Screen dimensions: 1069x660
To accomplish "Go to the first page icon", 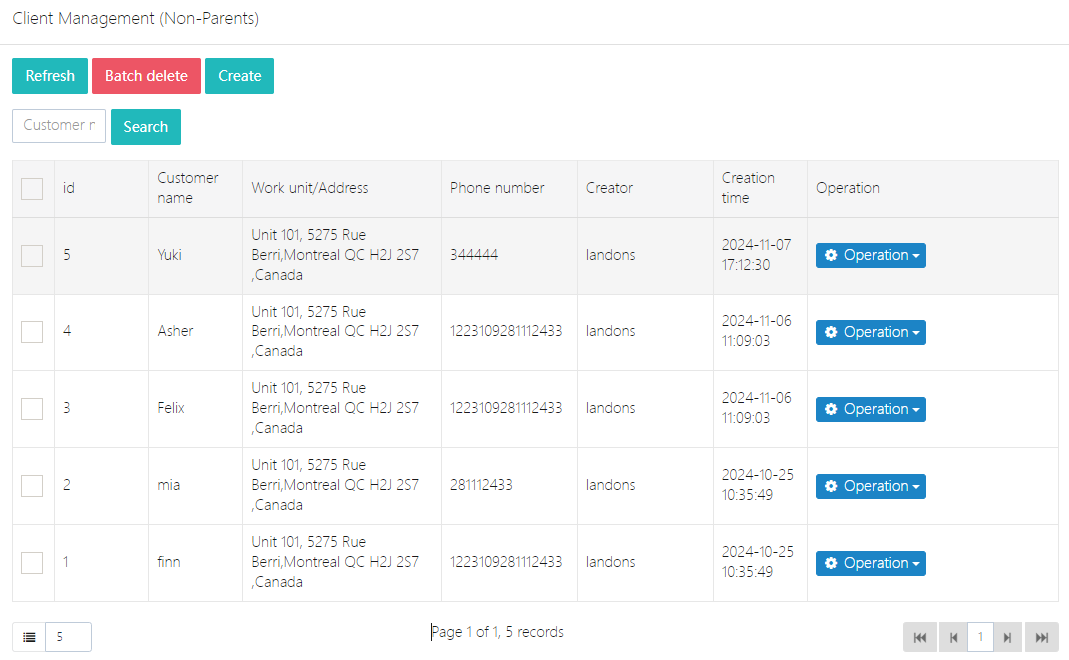I will pyautogui.click(x=919, y=637).
